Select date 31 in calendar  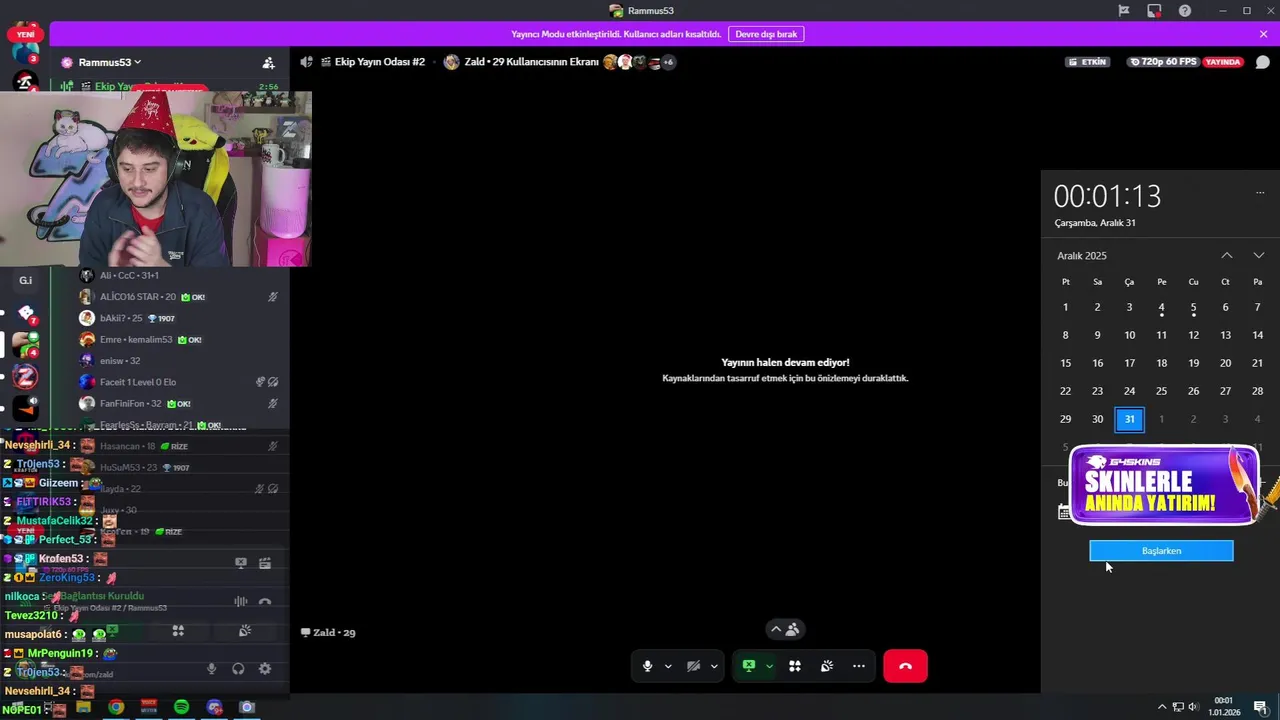pyautogui.click(x=1129, y=419)
